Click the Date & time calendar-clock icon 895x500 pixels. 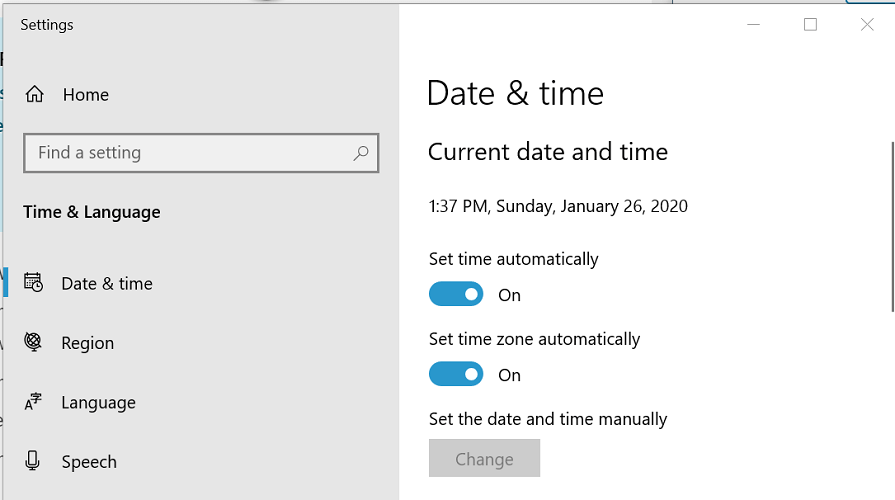point(34,283)
